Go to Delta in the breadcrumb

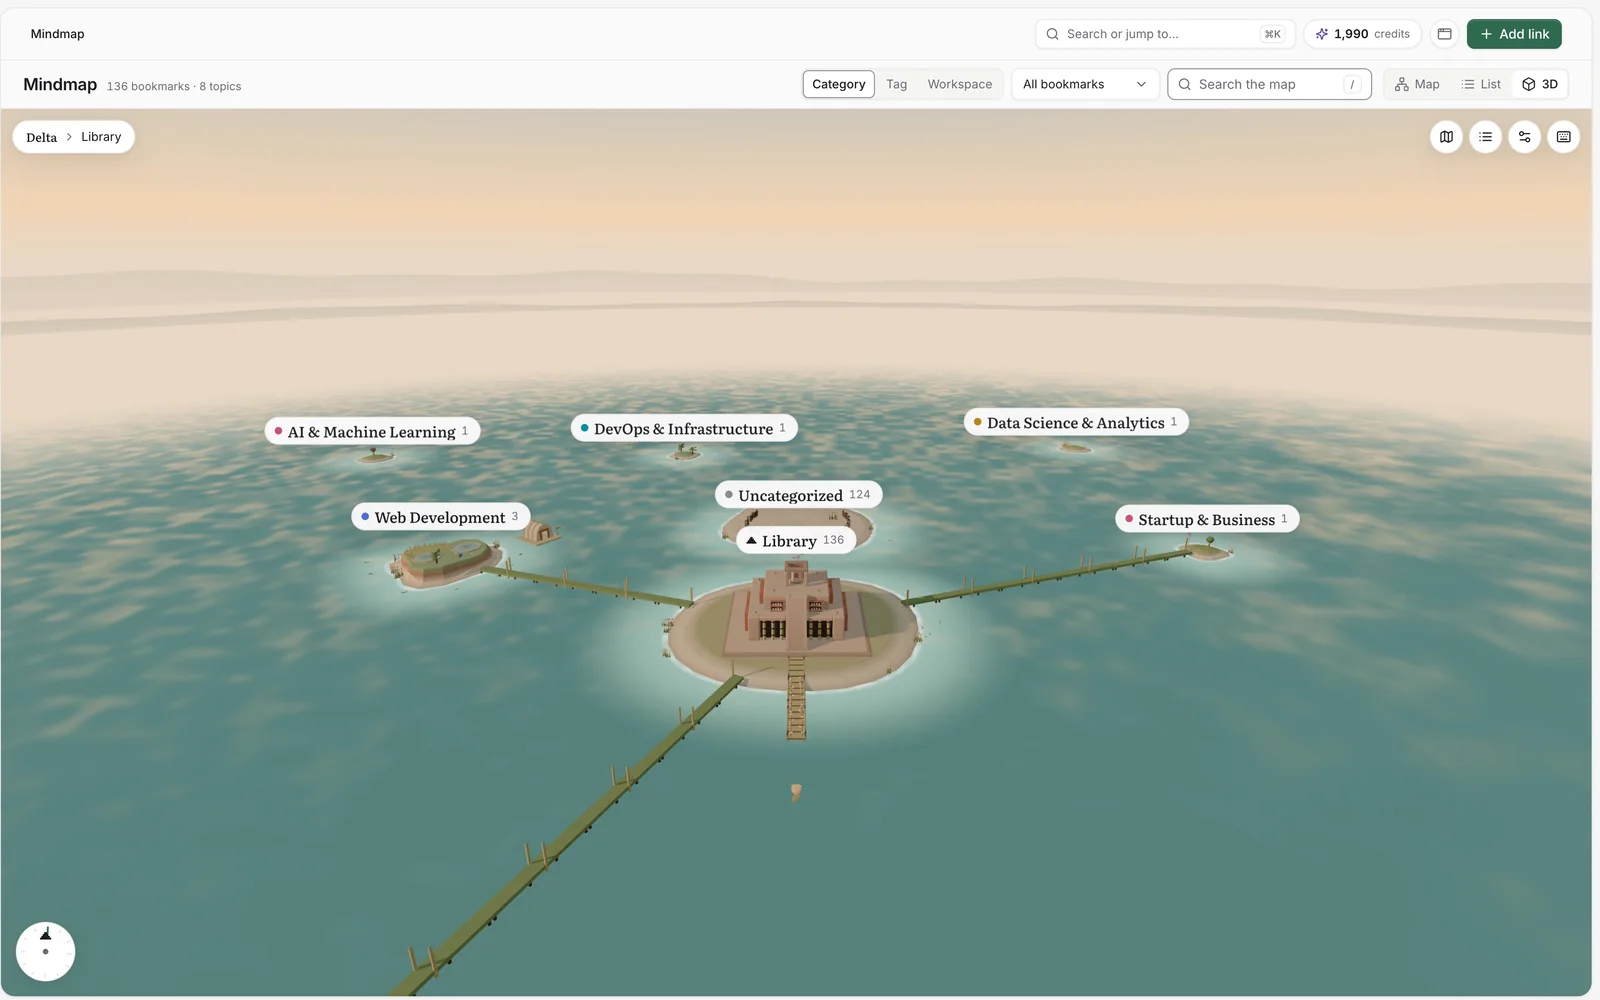pos(41,137)
